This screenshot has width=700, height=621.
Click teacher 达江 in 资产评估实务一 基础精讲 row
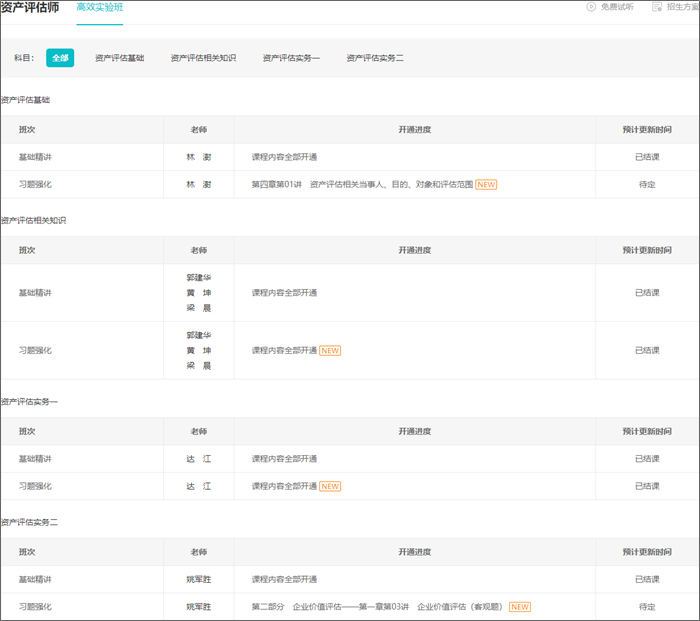tap(199, 459)
